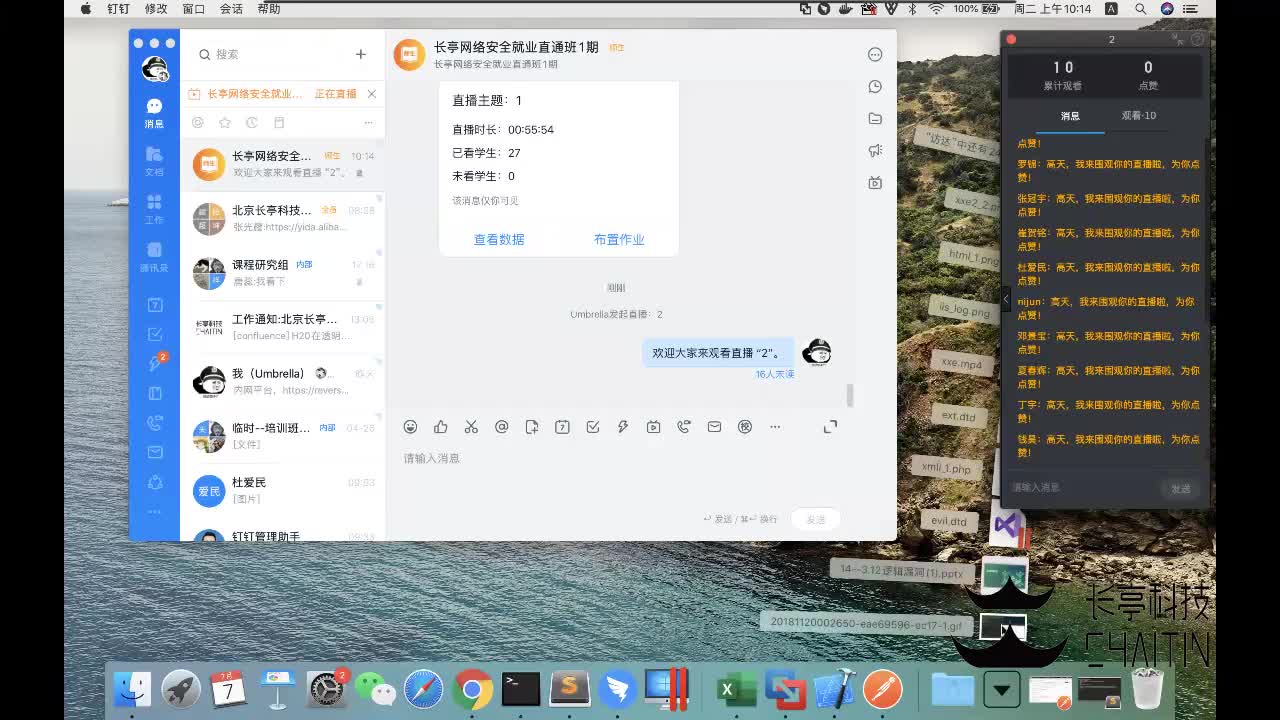Filter conversations by @ mentions
The height and width of the screenshot is (720, 1280).
tap(198, 123)
